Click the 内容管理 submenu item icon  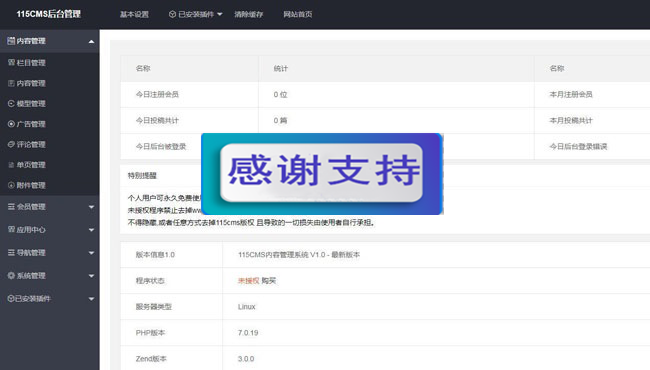pyautogui.click(x=12, y=83)
